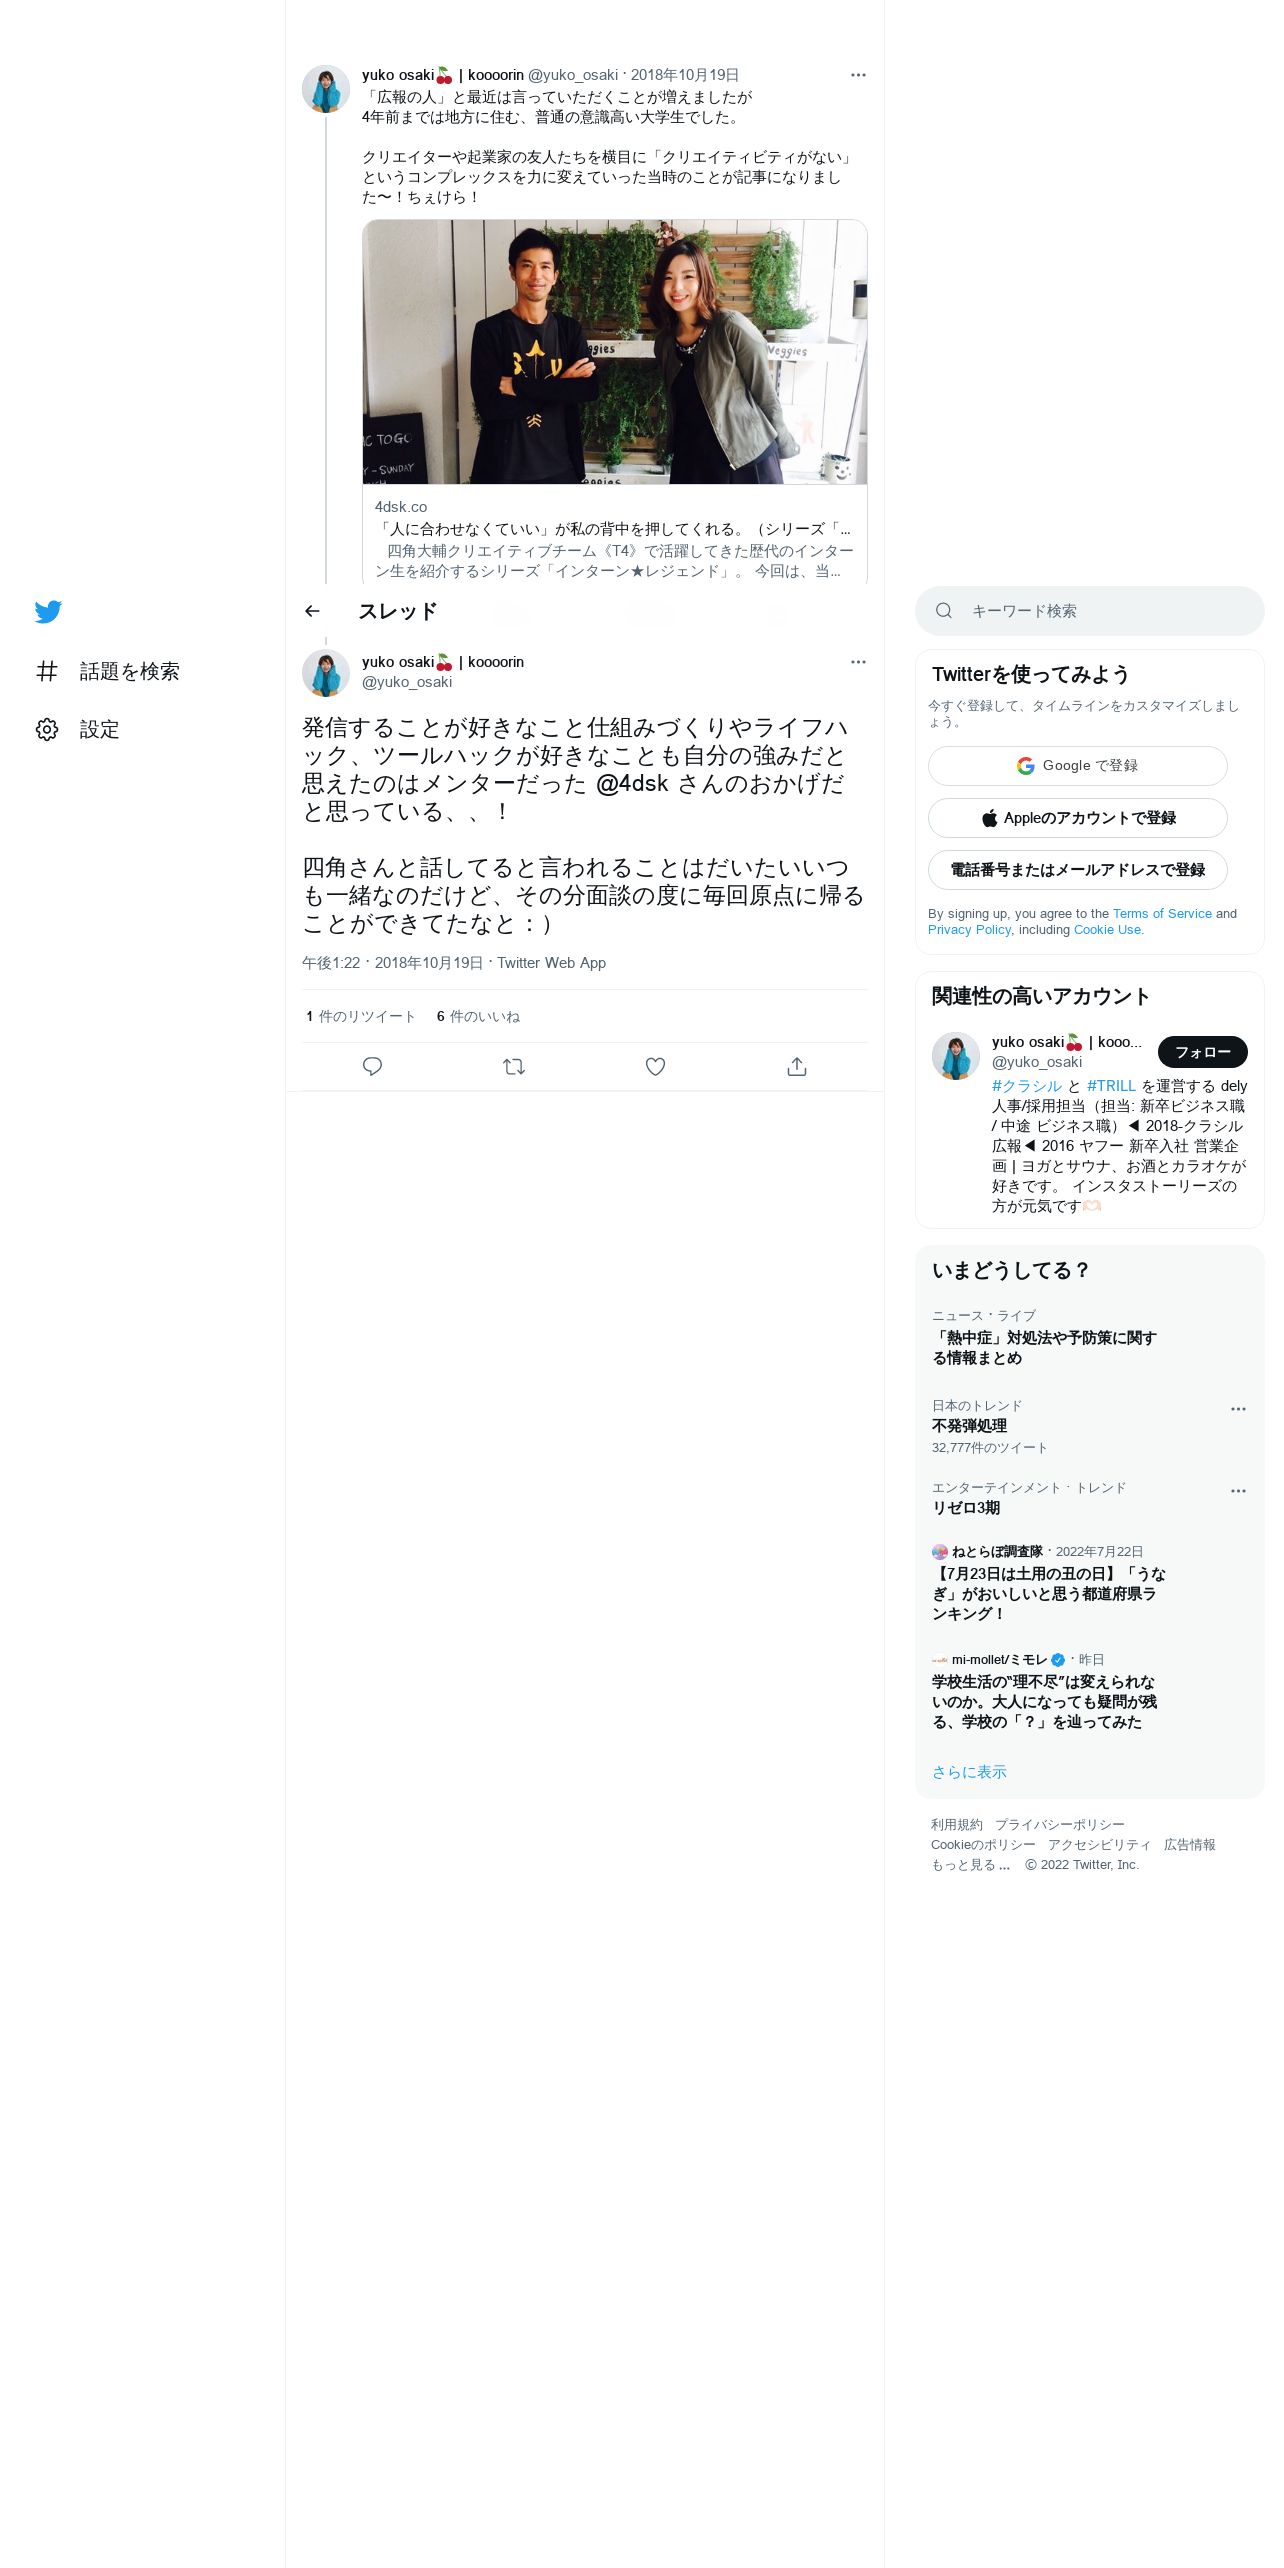Retweet the main tweet using the retweet icon
This screenshot has width=1284, height=2568.
tap(514, 1066)
